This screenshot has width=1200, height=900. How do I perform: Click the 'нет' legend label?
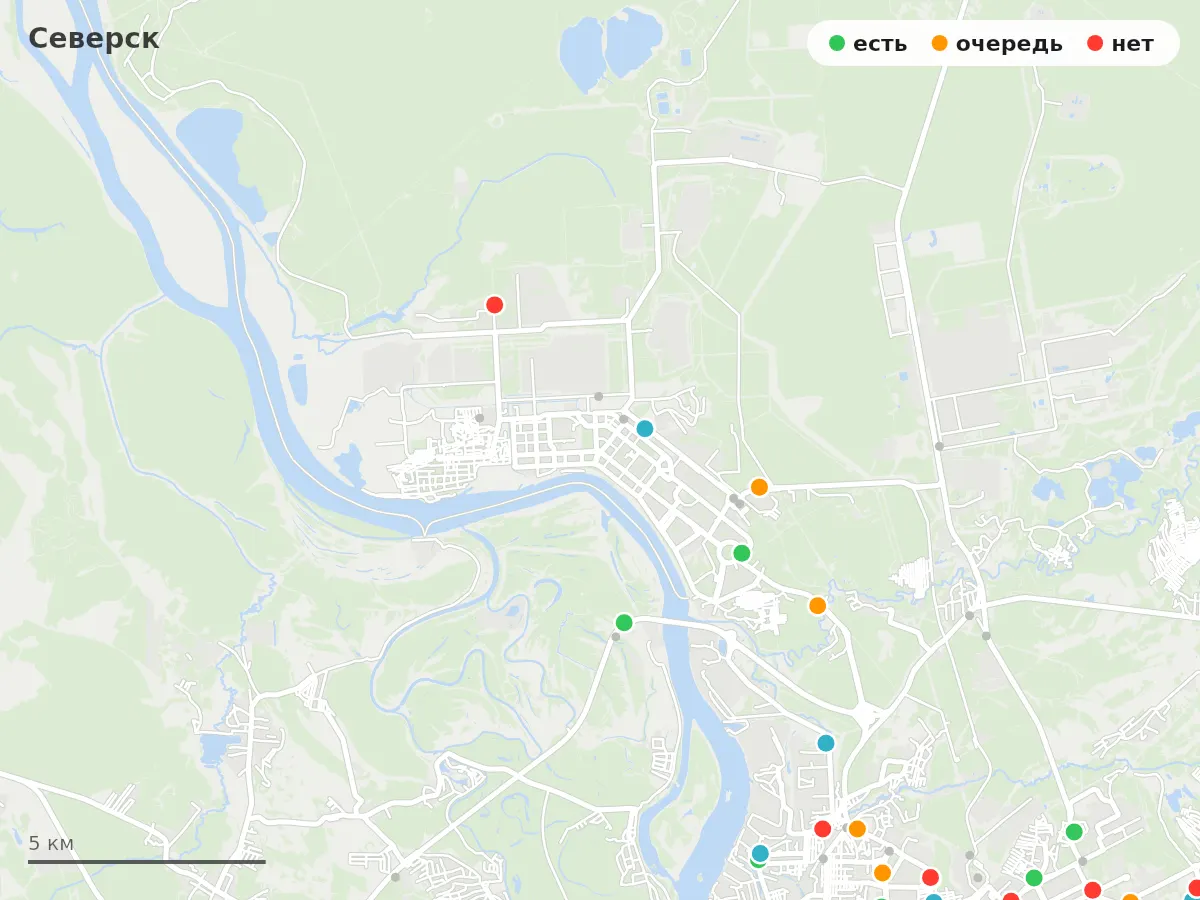tap(1132, 44)
